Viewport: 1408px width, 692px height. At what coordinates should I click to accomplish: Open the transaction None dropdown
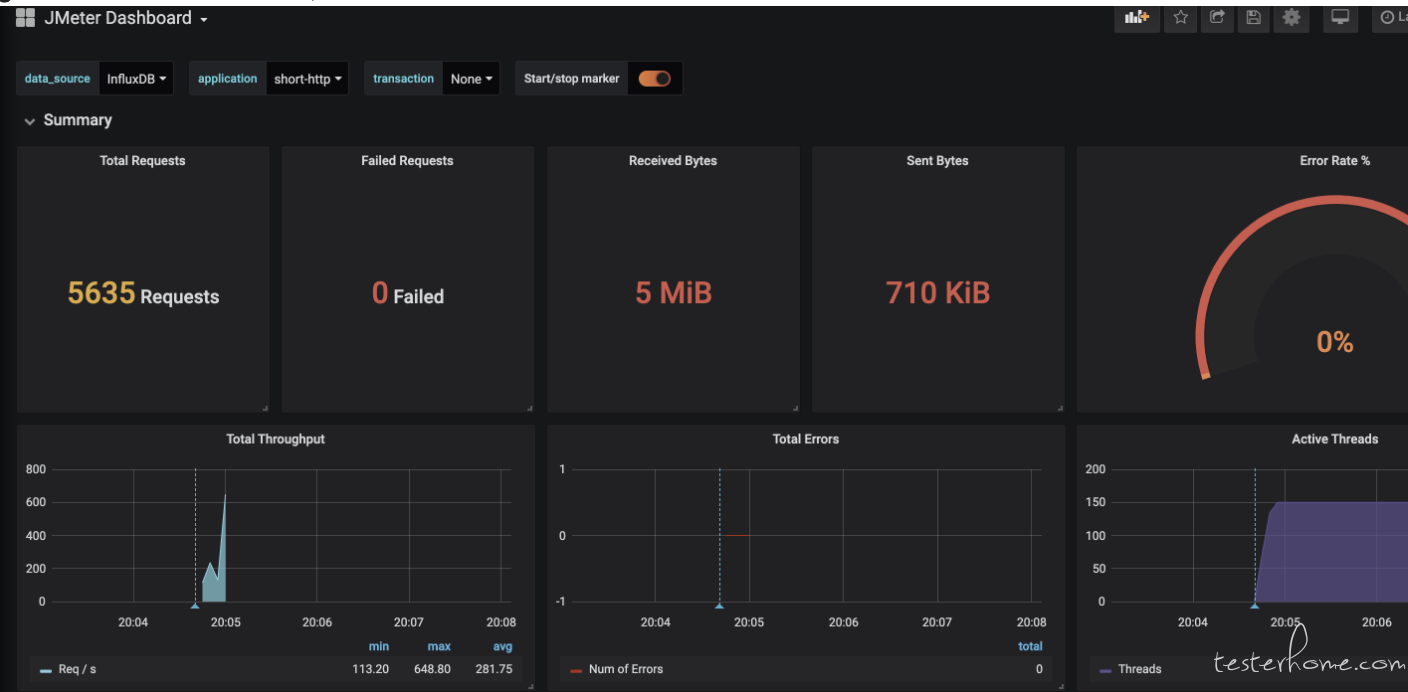(472, 79)
